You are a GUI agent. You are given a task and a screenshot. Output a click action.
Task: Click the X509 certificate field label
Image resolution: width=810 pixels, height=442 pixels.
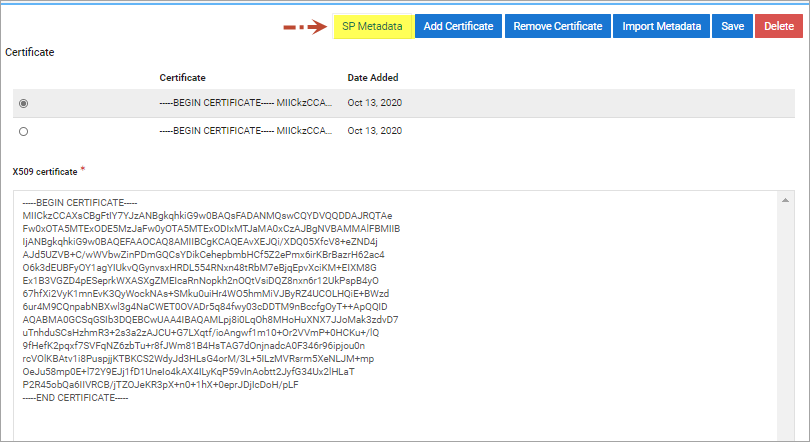click(47, 171)
